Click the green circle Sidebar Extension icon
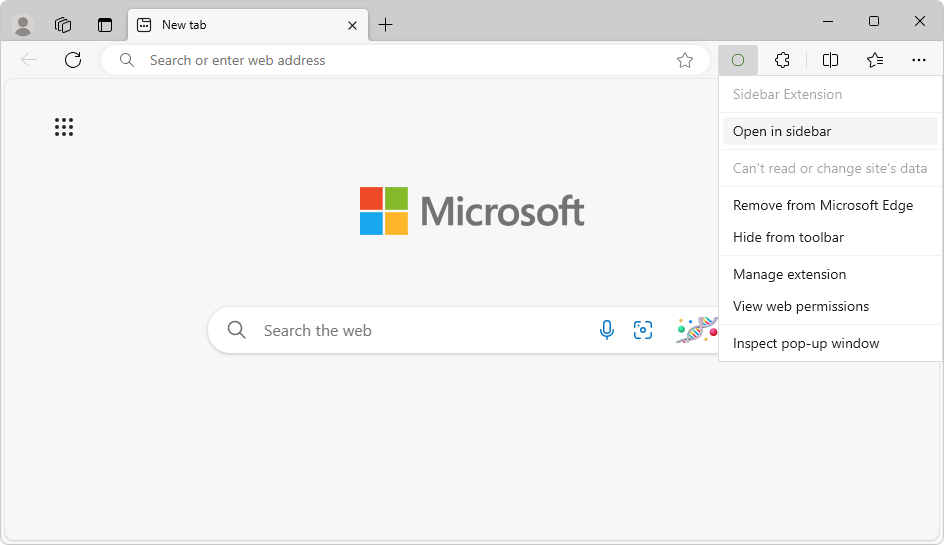Screen dimensions: 944x545 tap(738, 60)
